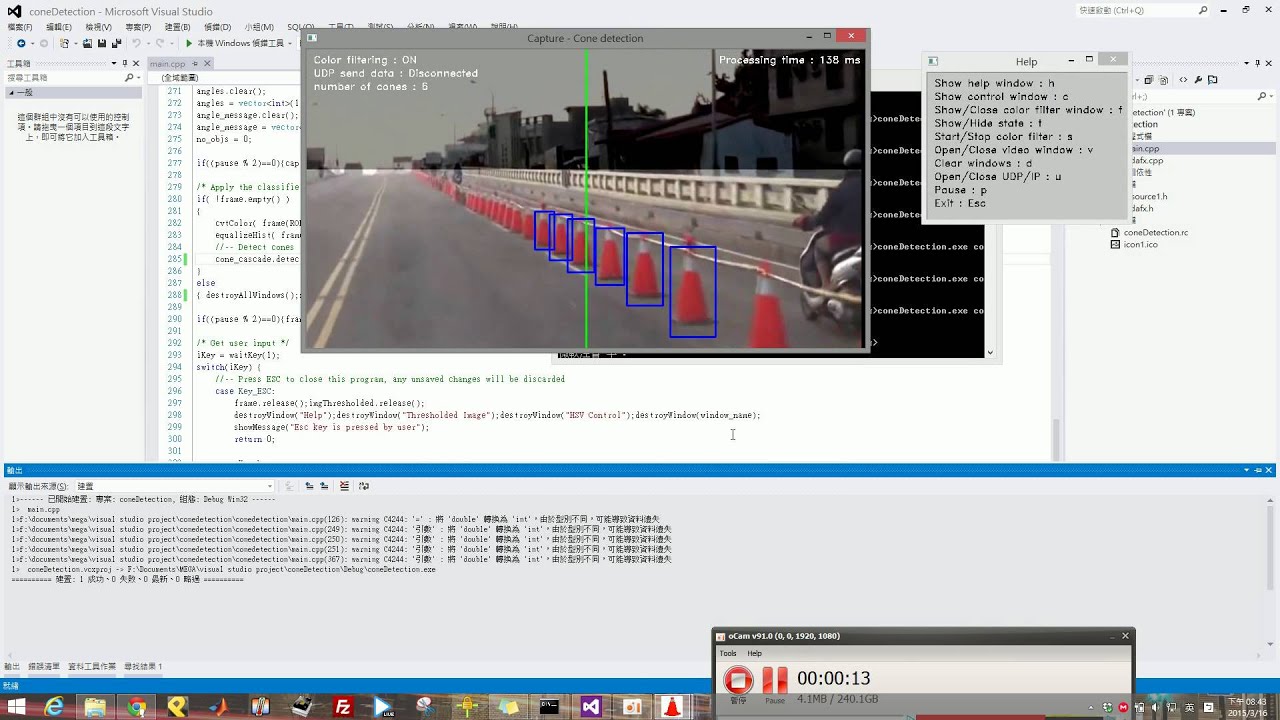The height and width of the screenshot is (720, 1280).
Task: Show hidden system tray icons
Action: (1093, 707)
